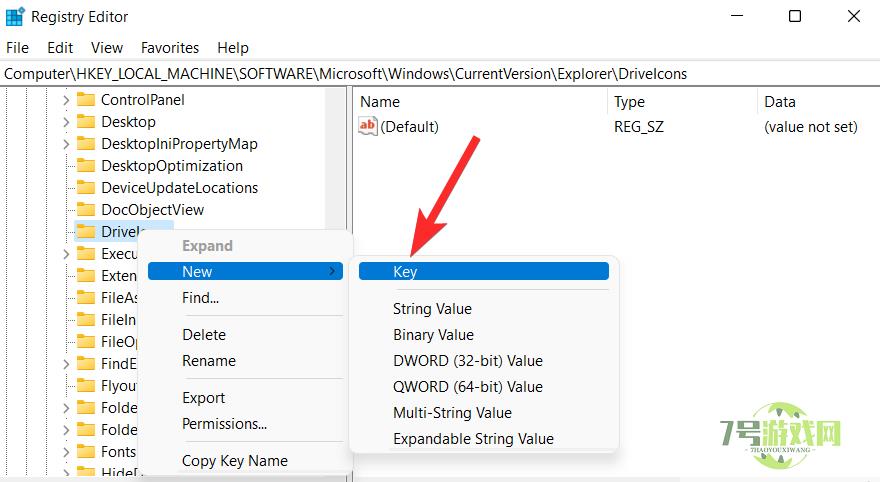Select DWORD (32-bit) Value
The width and height of the screenshot is (880, 482).
[x=484, y=361]
